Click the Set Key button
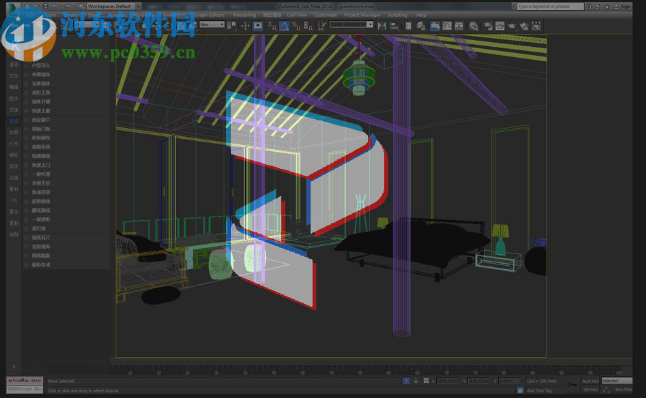 pyautogui.click(x=590, y=389)
